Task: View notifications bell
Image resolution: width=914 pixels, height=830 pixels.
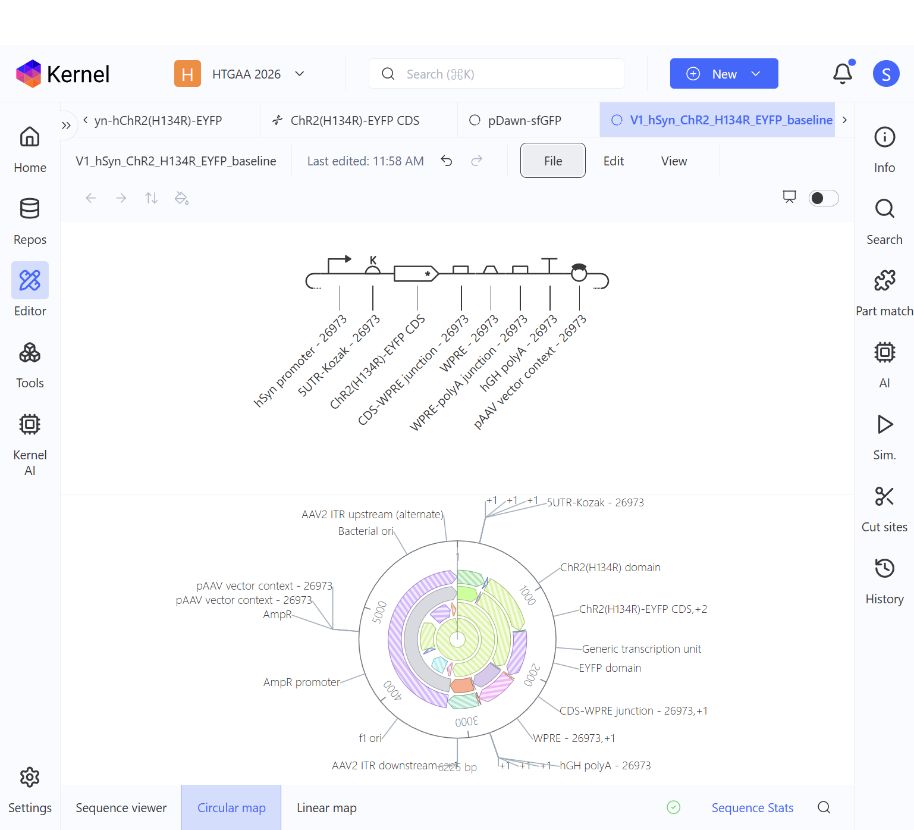Action: (843, 73)
